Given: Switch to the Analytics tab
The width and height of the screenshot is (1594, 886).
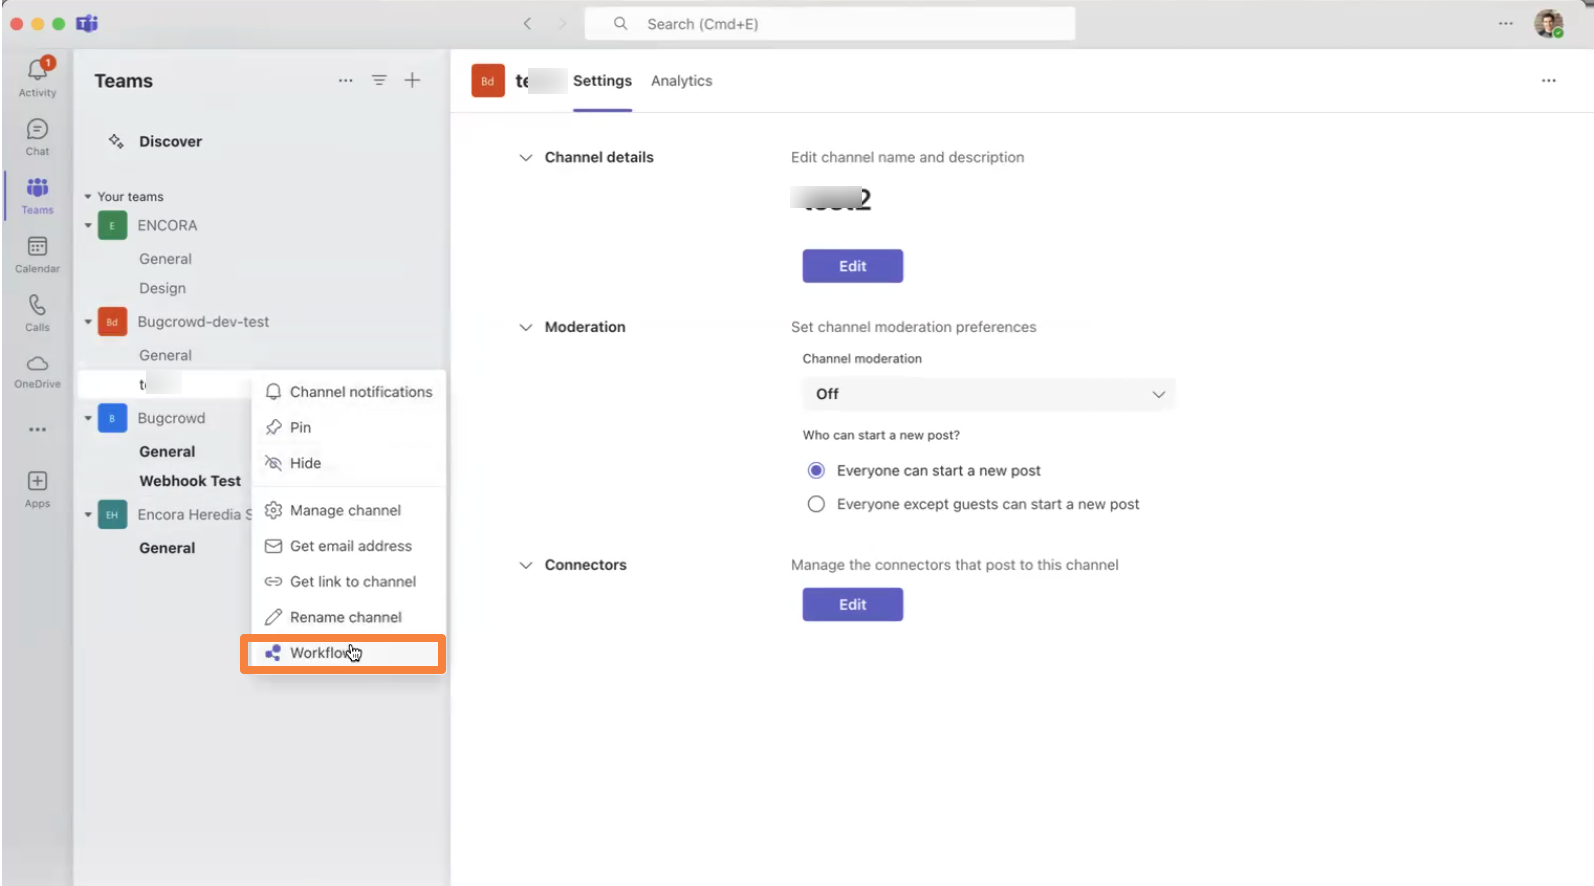Looking at the screenshot, I should point(682,81).
